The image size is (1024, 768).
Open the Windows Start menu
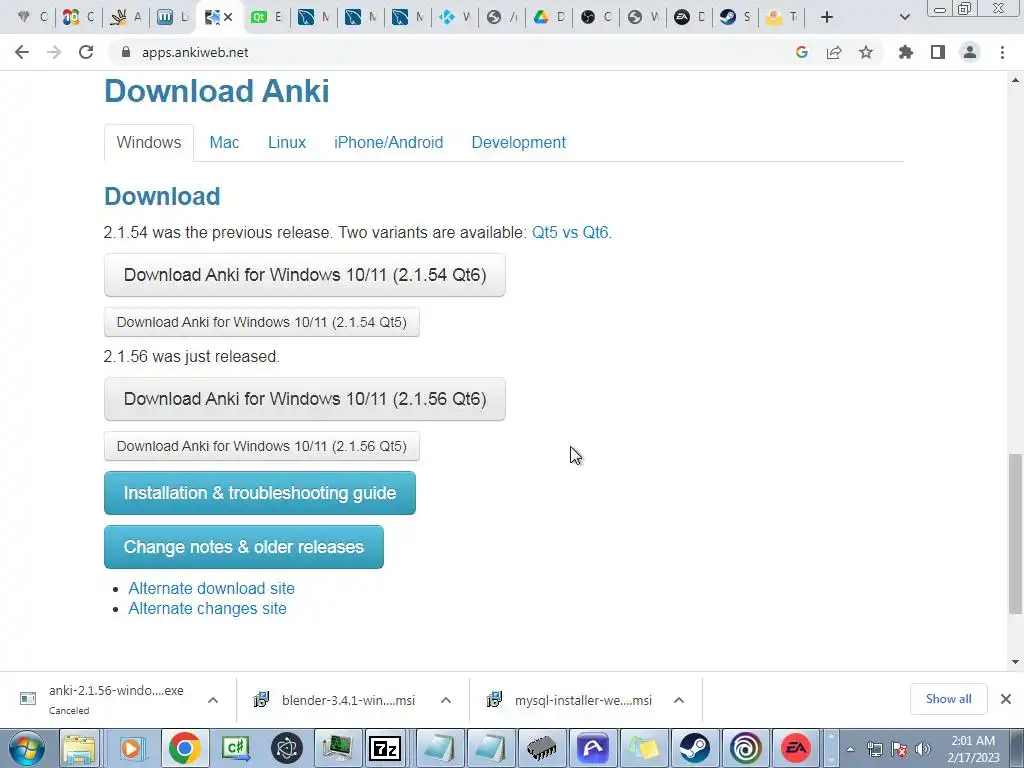click(27, 748)
